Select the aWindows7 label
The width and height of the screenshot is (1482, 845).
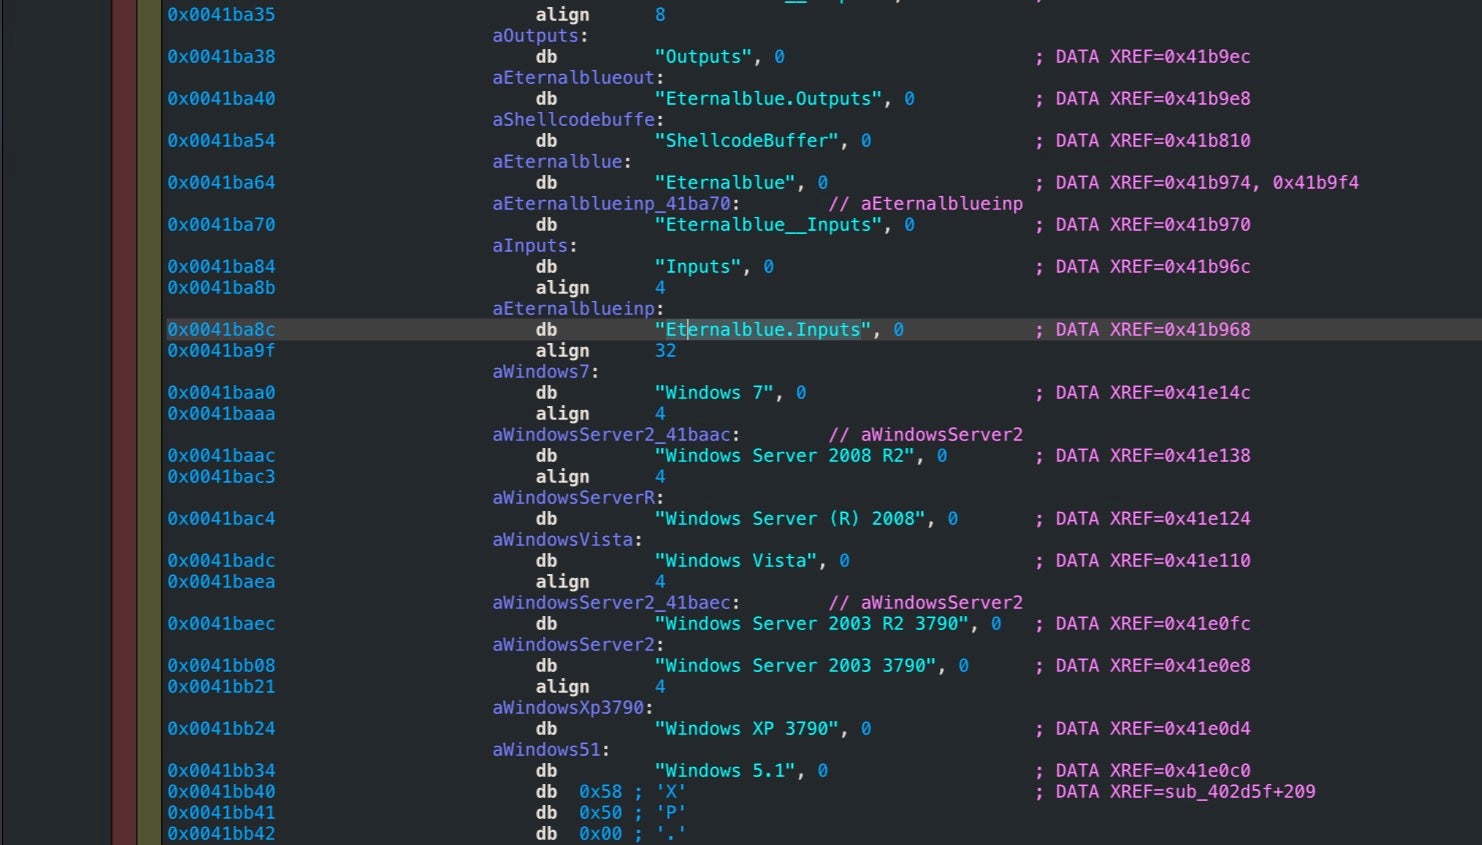point(542,372)
